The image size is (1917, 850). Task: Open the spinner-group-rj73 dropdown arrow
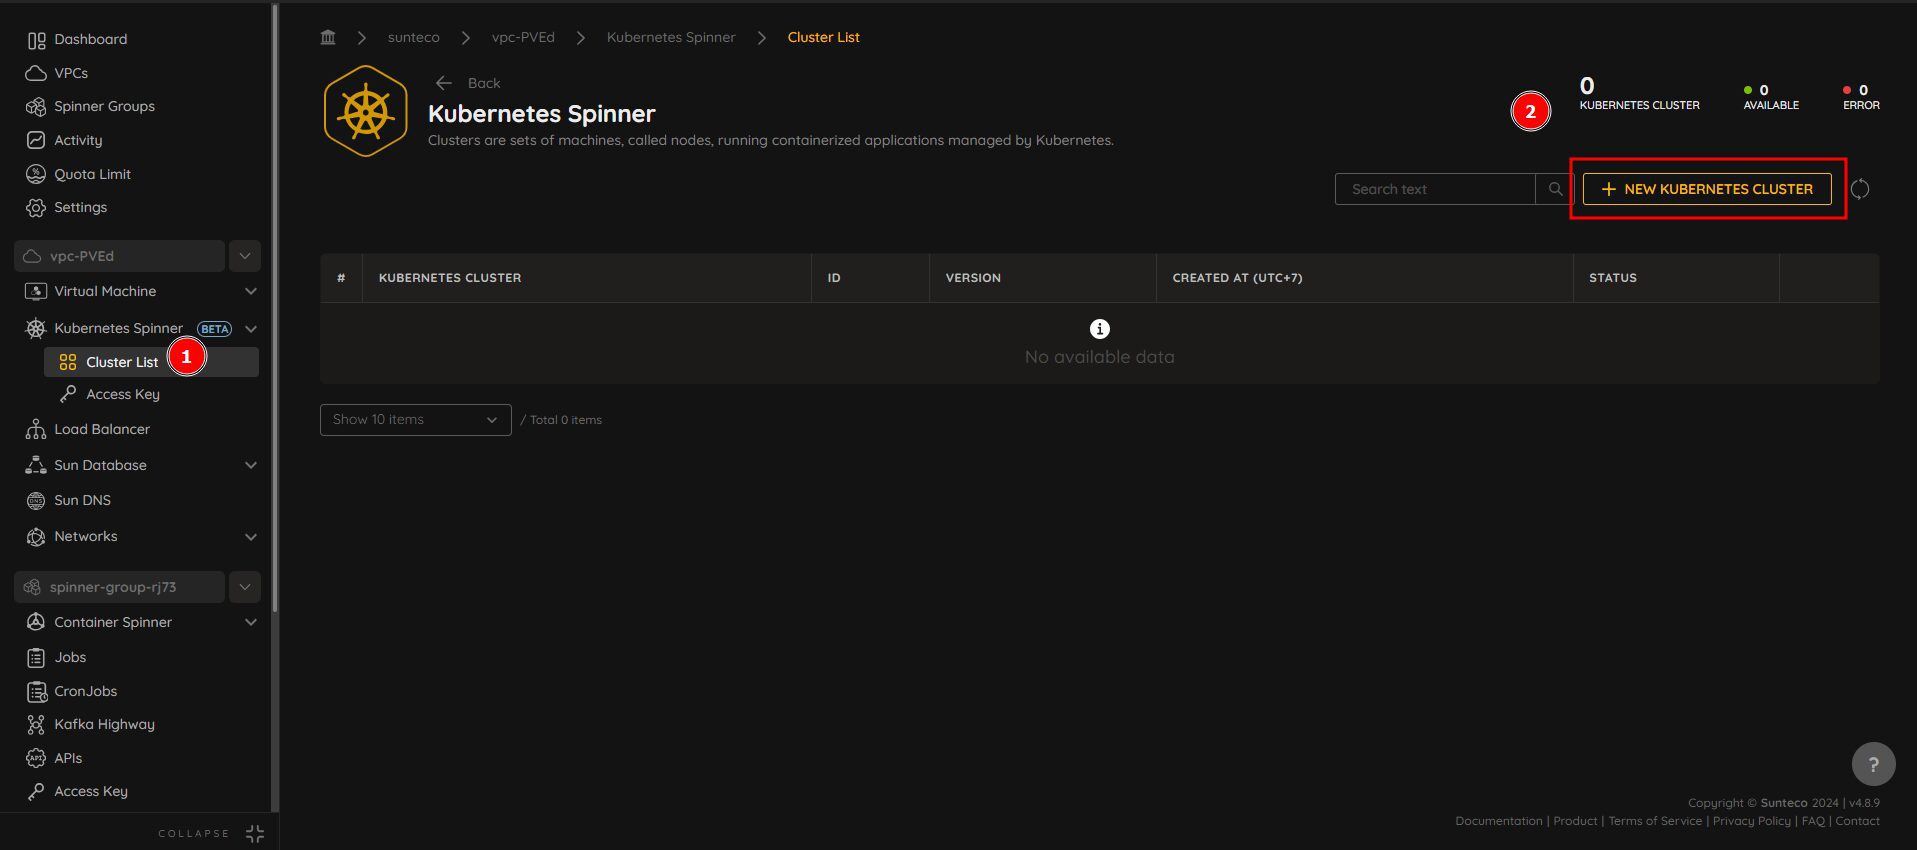[x=245, y=587]
